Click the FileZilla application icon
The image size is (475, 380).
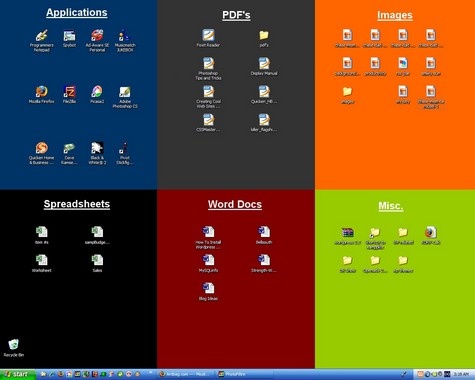(69, 94)
